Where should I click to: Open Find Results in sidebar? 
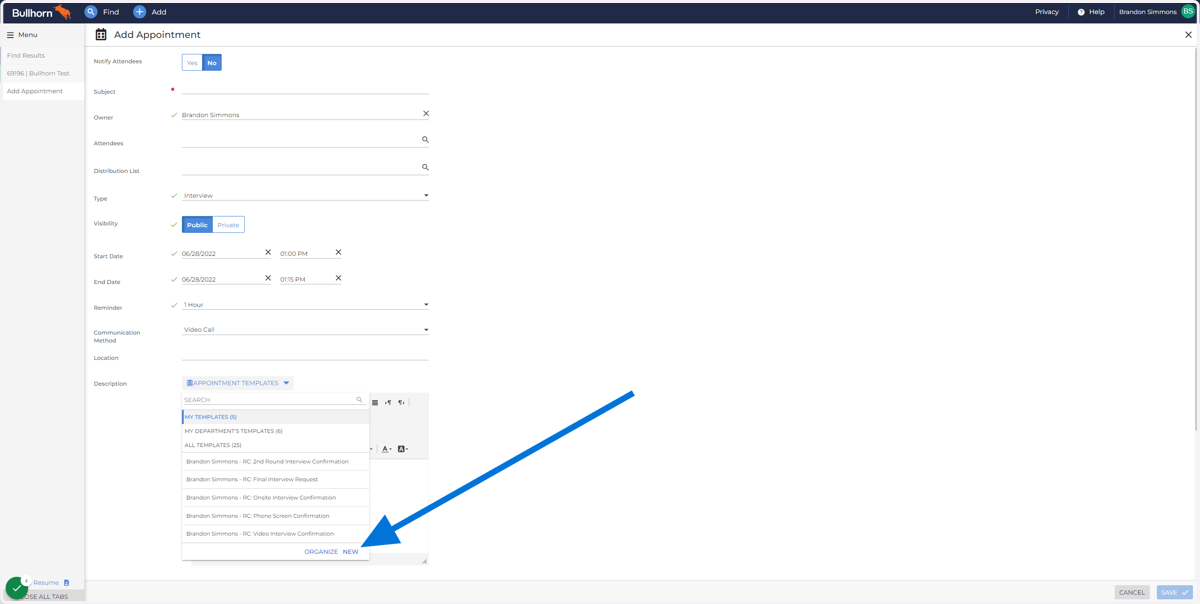[42, 55]
